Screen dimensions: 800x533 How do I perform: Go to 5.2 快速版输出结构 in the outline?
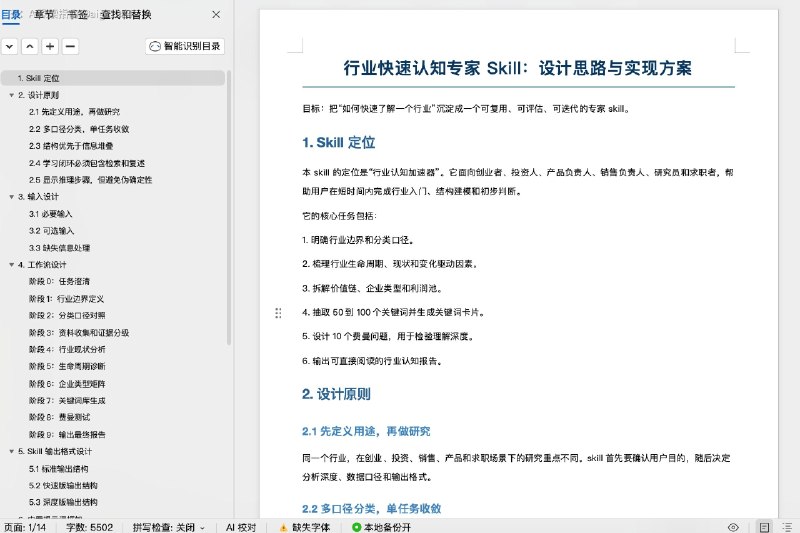tap(63, 486)
